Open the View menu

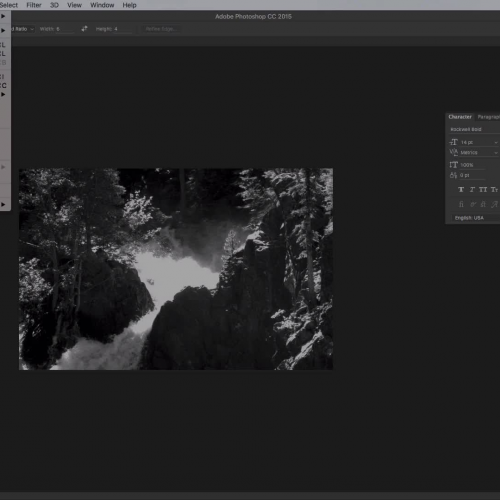(74, 5)
